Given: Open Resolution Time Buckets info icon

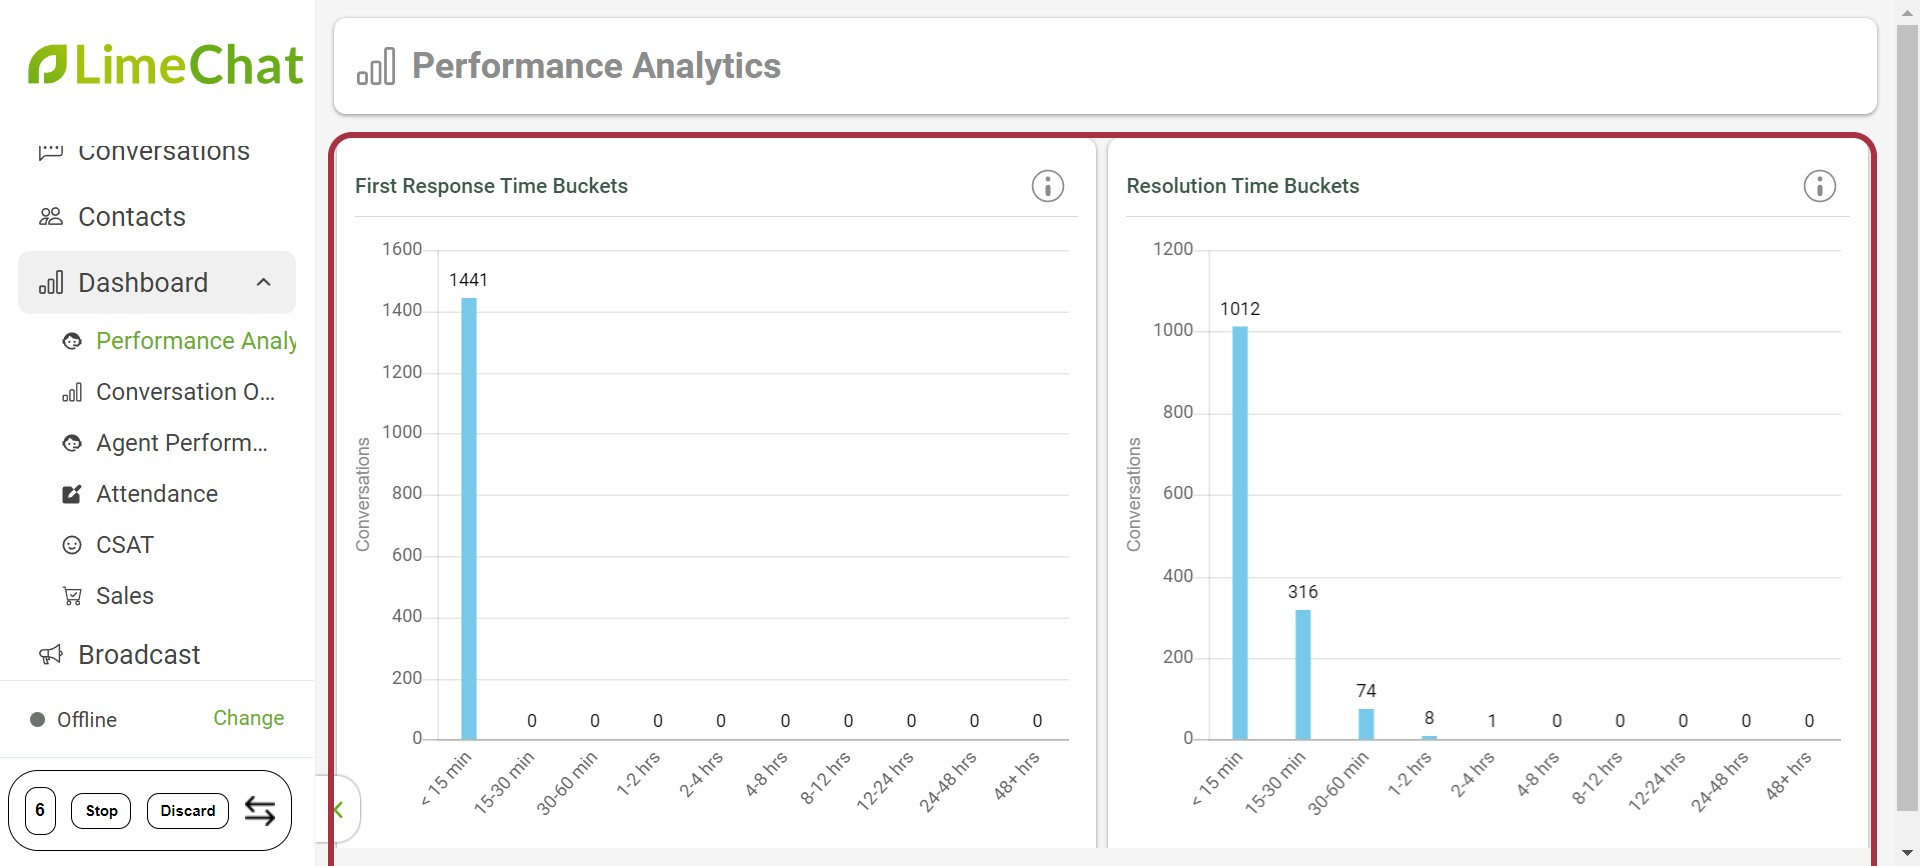Looking at the screenshot, I should tap(1820, 186).
